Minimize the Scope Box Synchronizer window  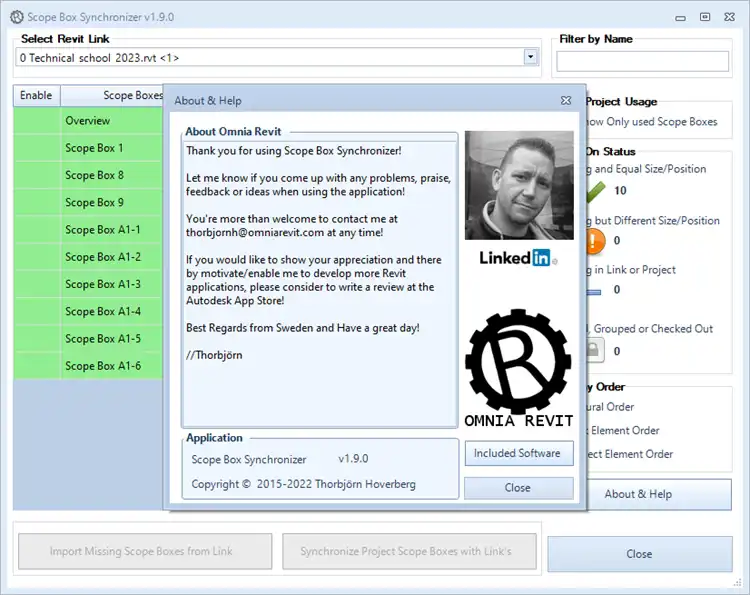coord(680,18)
